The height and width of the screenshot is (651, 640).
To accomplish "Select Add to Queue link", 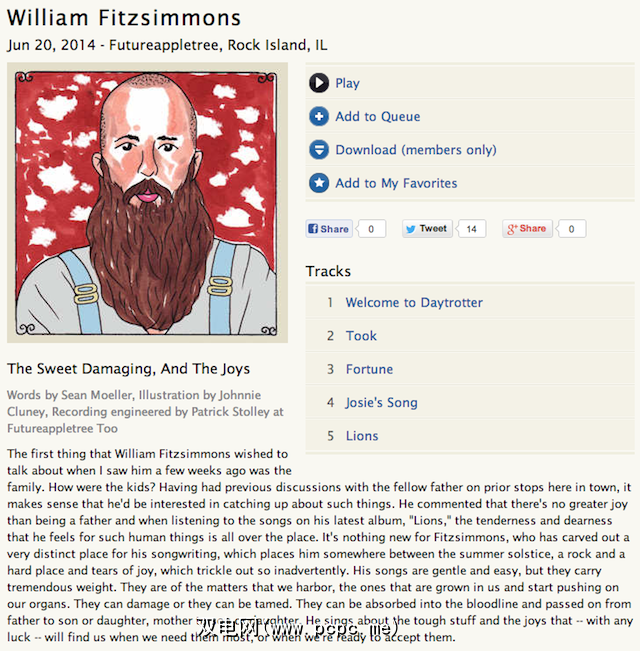I will coord(378,116).
